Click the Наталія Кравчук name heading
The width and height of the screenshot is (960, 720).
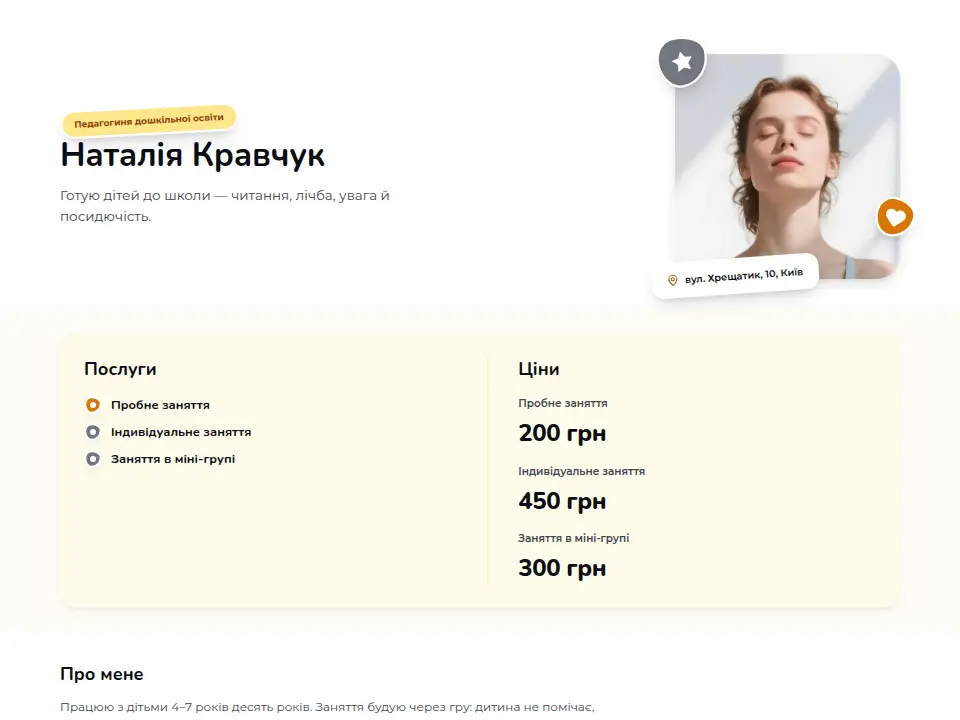pos(192,154)
